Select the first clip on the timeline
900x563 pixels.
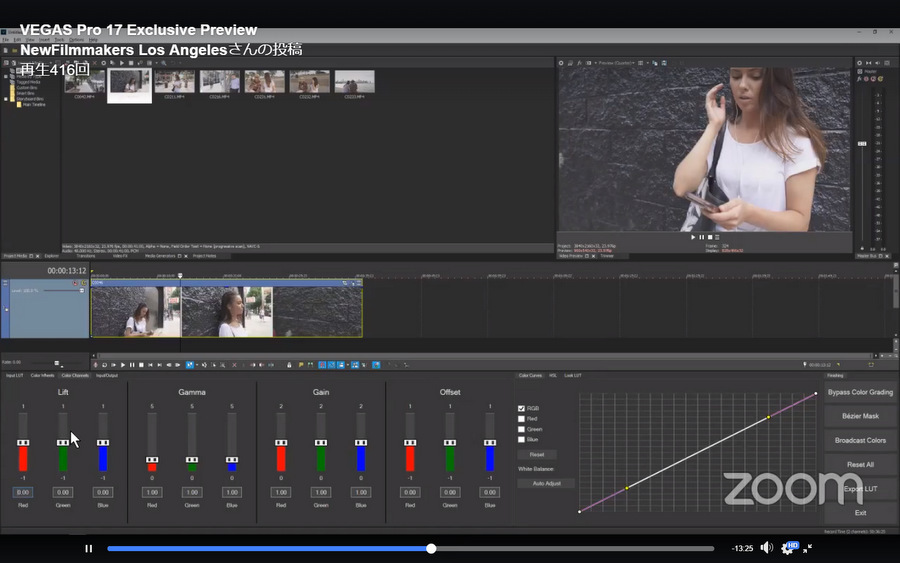tap(136, 310)
